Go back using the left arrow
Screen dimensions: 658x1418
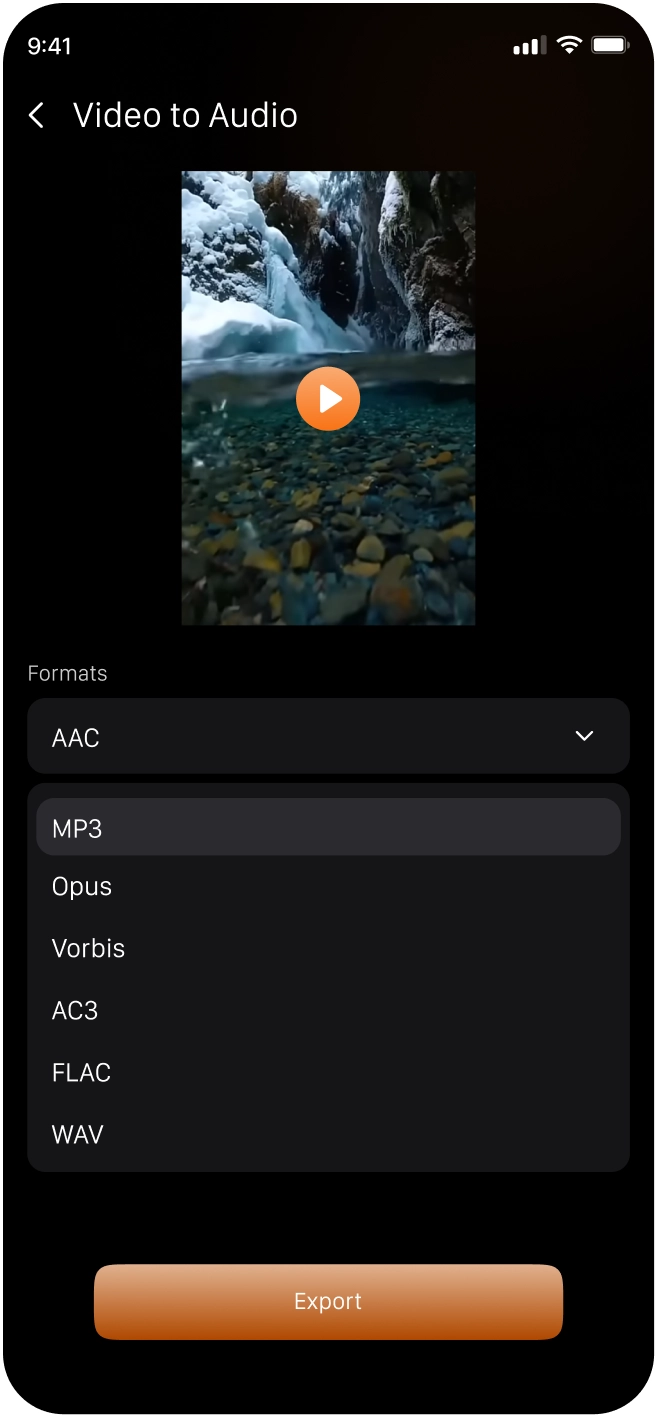[x=36, y=116]
